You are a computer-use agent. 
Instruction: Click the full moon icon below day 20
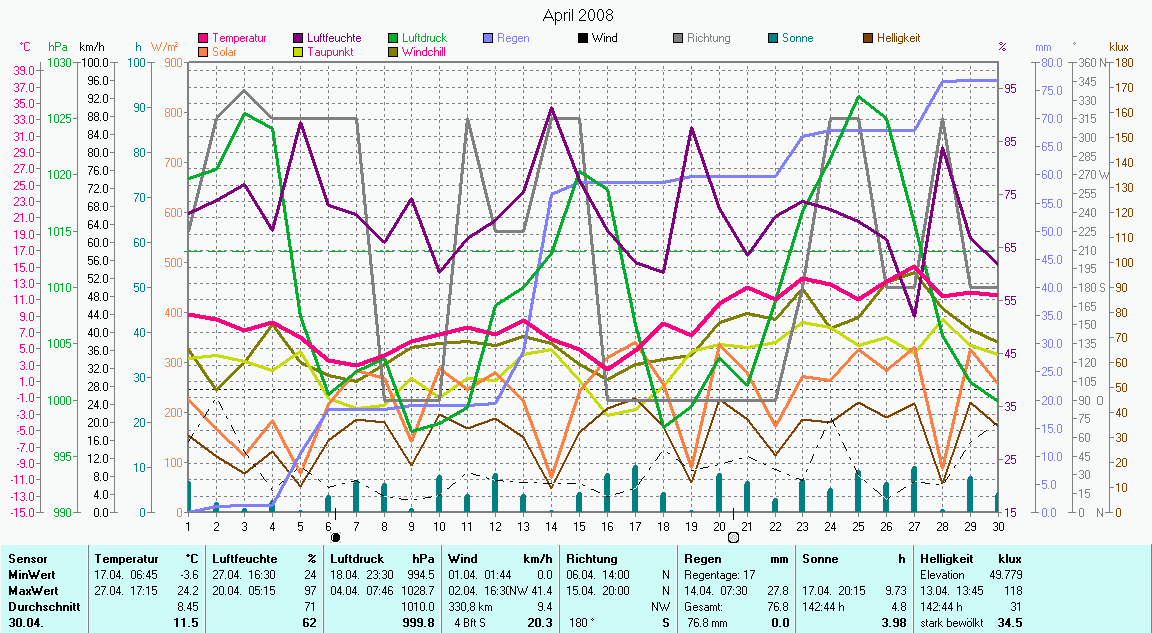tap(733, 537)
